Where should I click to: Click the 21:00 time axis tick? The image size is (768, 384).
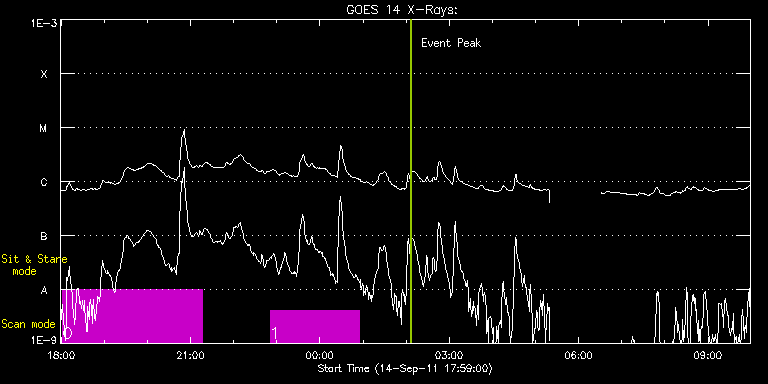tap(190, 354)
